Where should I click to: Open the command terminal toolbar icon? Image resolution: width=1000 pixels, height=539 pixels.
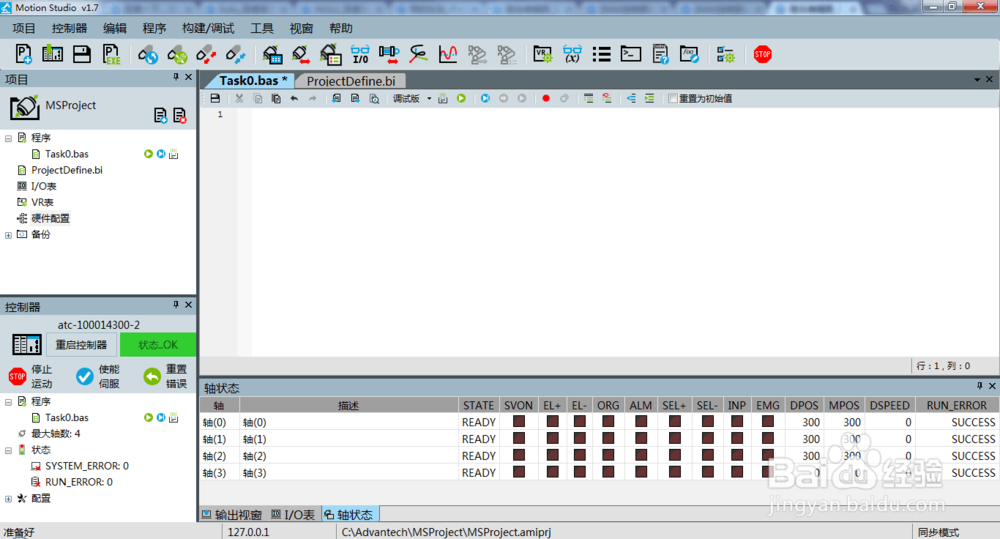click(x=631, y=54)
